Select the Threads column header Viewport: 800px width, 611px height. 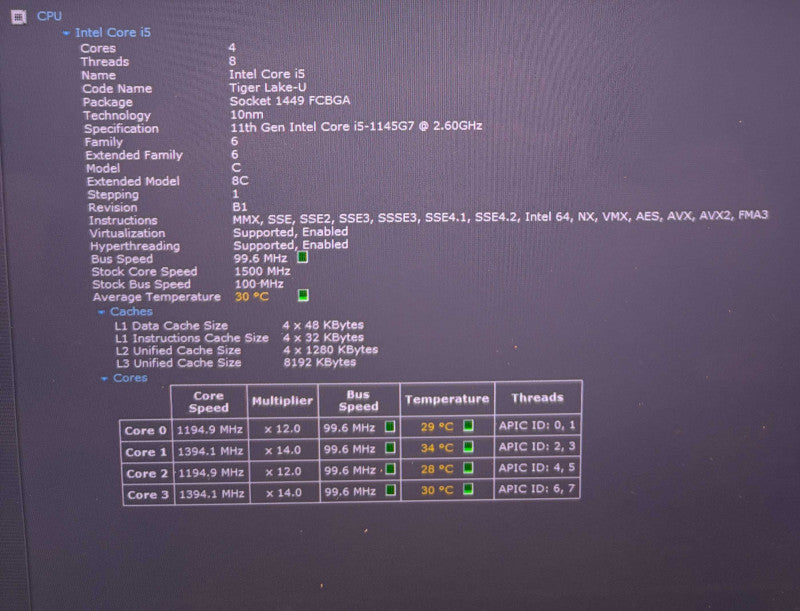click(537, 397)
